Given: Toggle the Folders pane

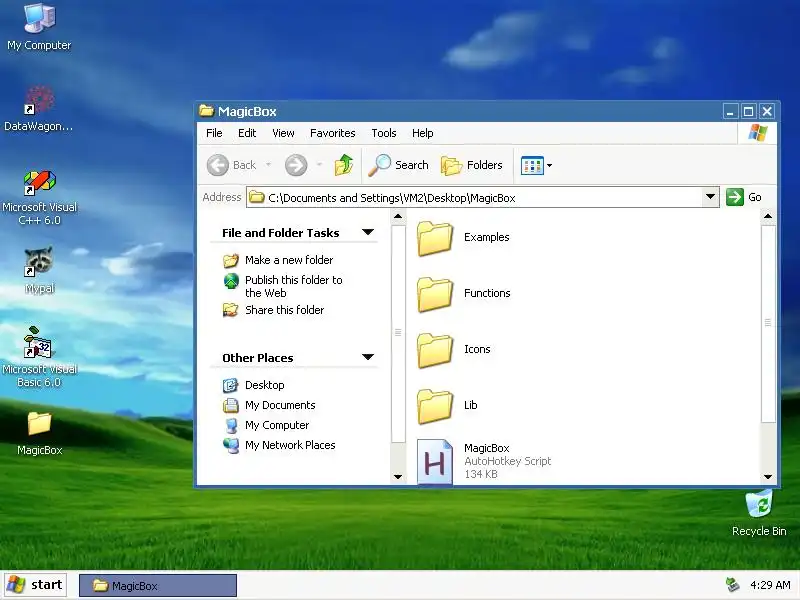Looking at the screenshot, I should [472, 165].
